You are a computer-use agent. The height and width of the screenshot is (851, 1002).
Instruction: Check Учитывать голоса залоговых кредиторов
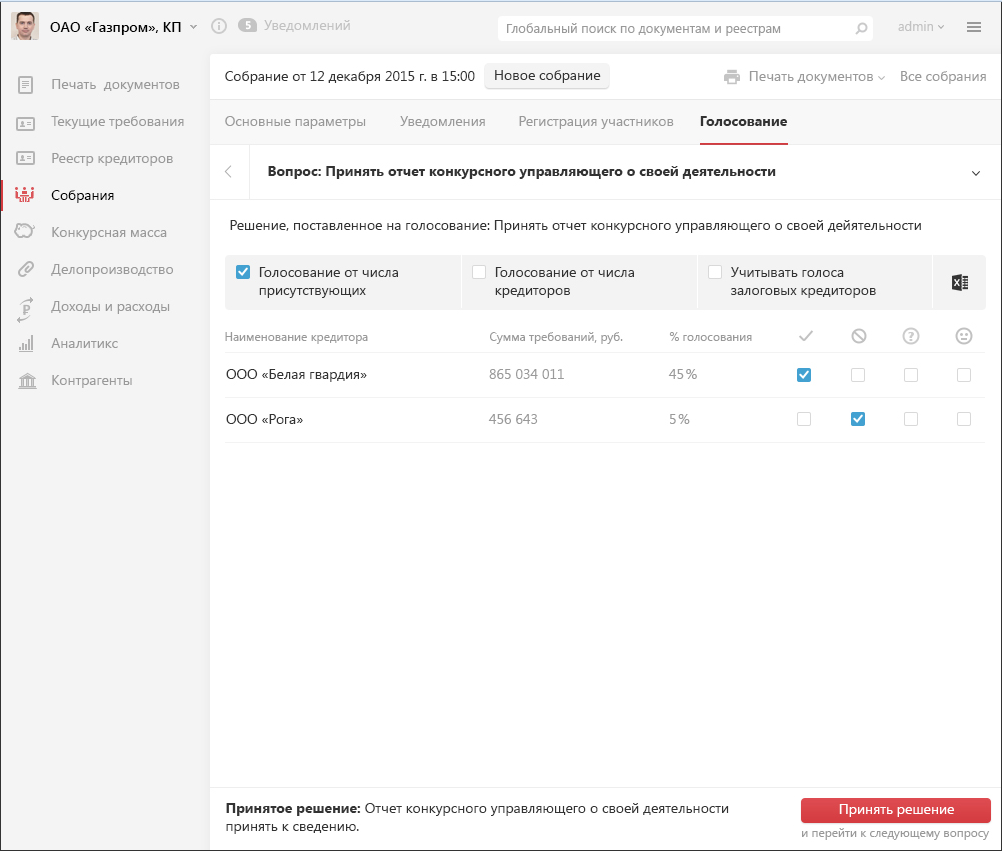[715, 272]
